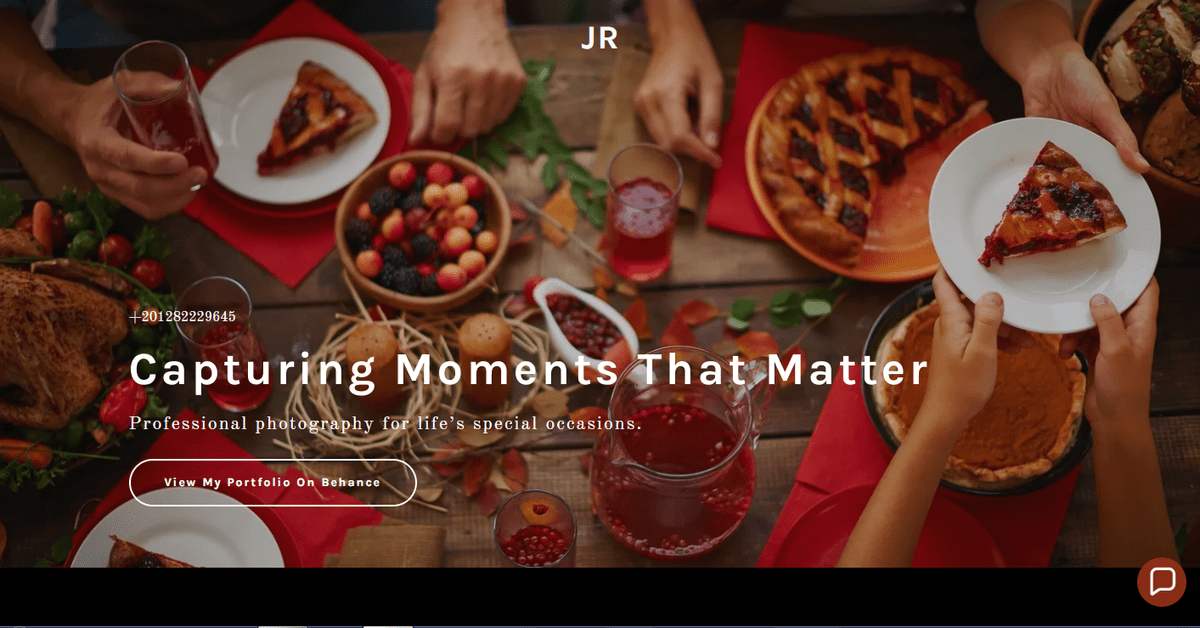Click the black footer bar below the hero
The height and width of the screenshot is (628, 1200).
[x=600, y=597]
